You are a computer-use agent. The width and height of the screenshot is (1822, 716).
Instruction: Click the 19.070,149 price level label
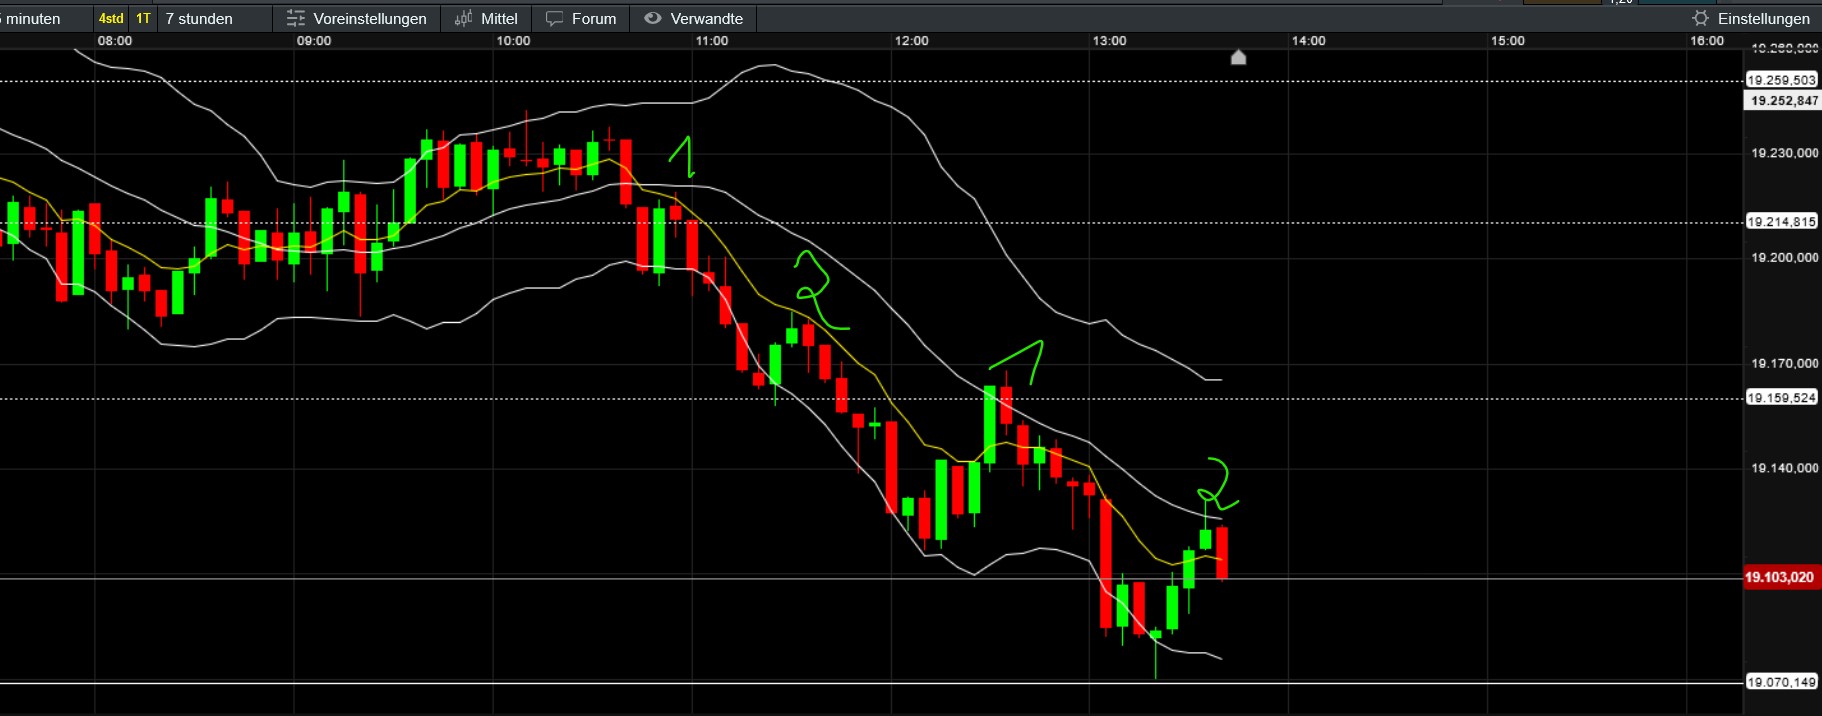pyautogui.click(x=1781, y=682)
